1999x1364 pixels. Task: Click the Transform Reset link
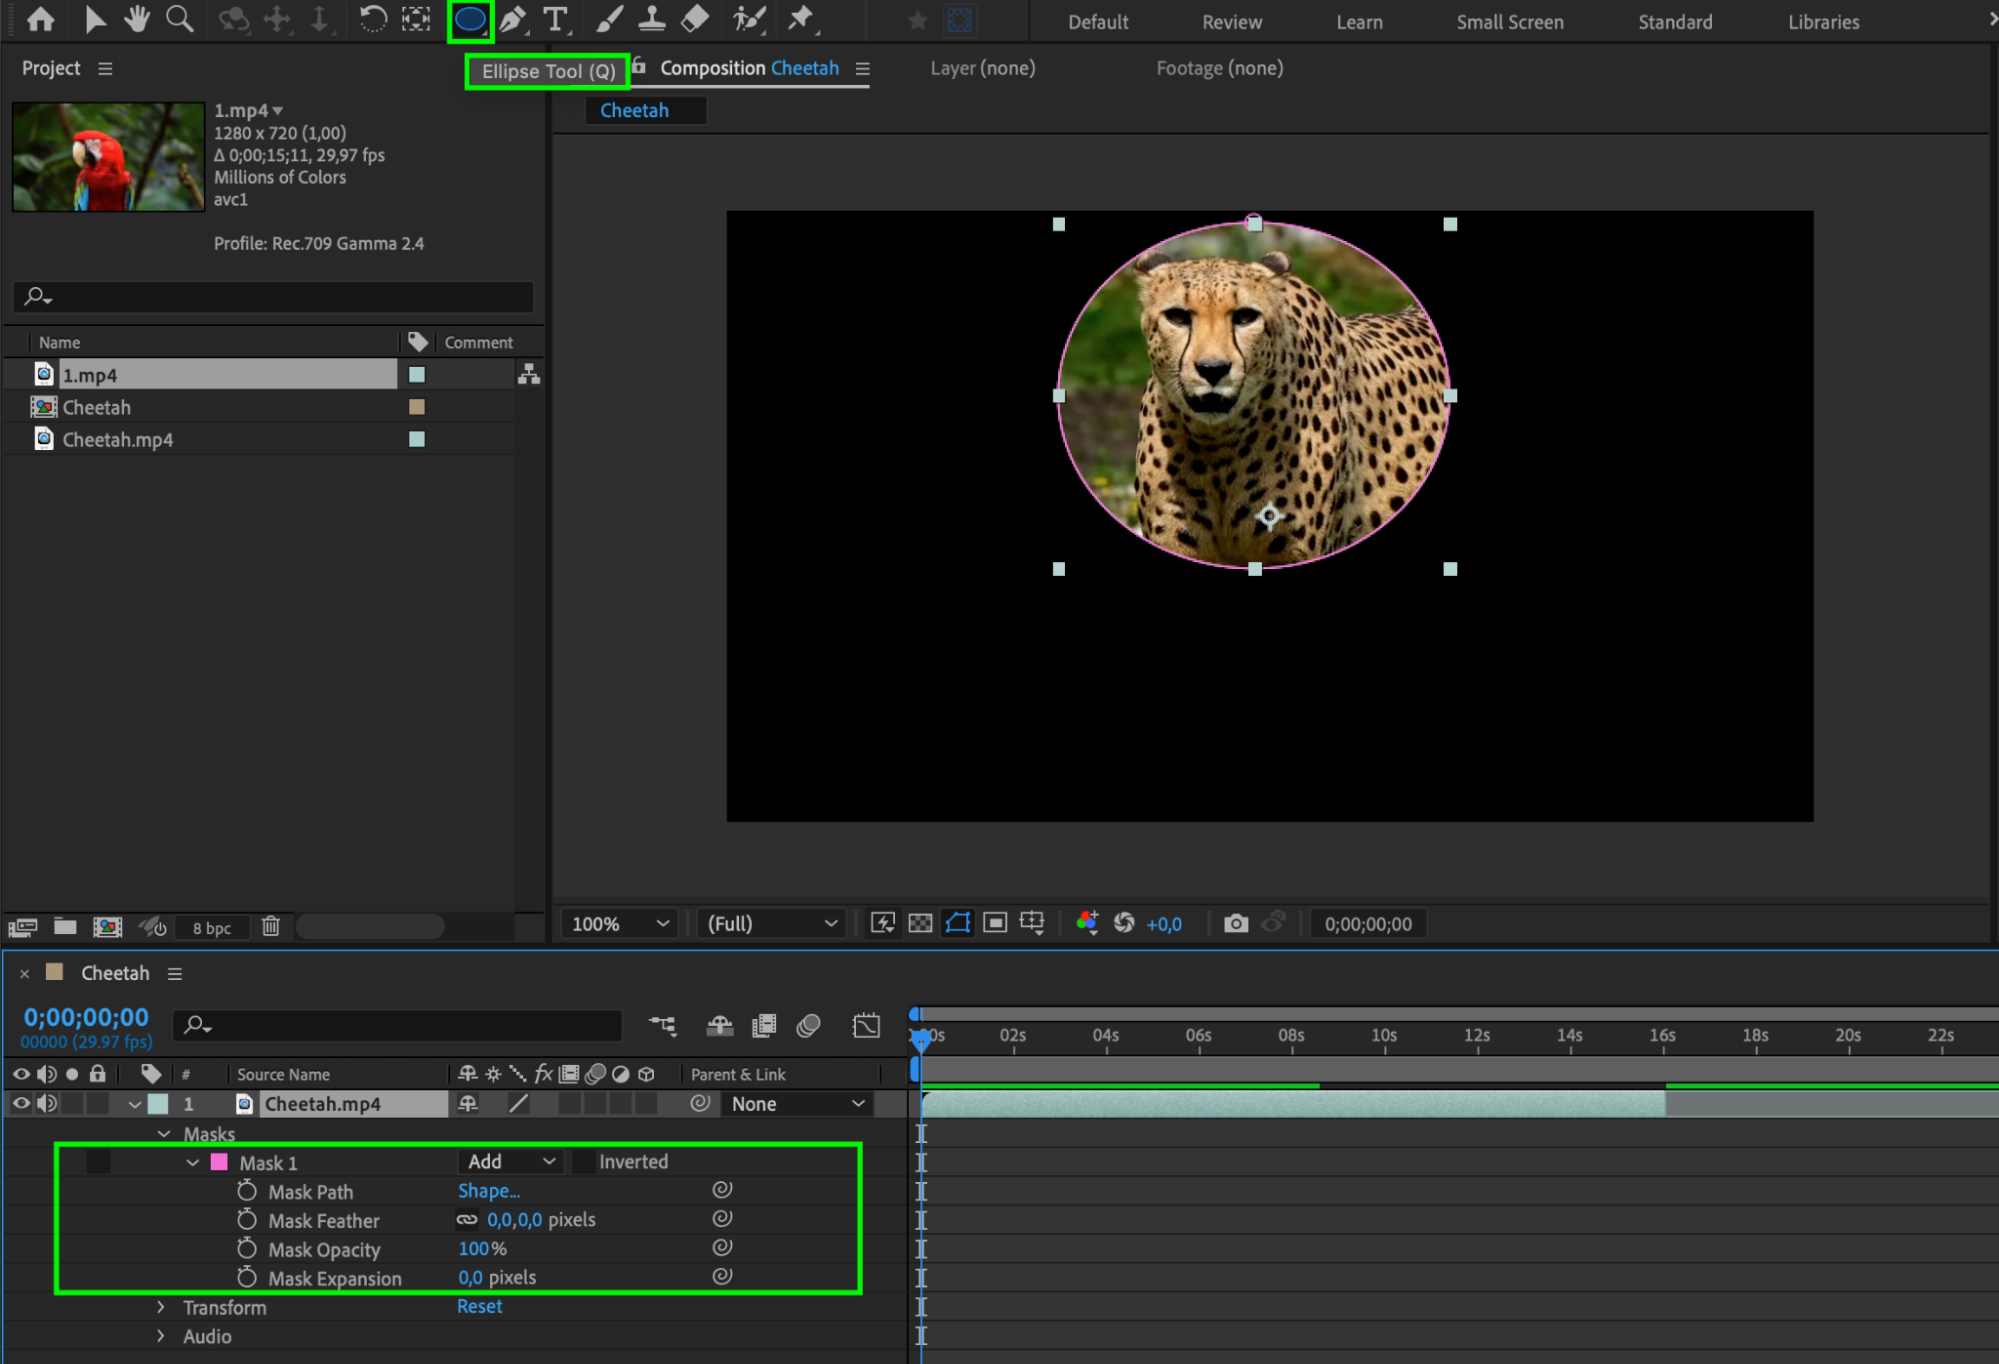(479, 1306)
